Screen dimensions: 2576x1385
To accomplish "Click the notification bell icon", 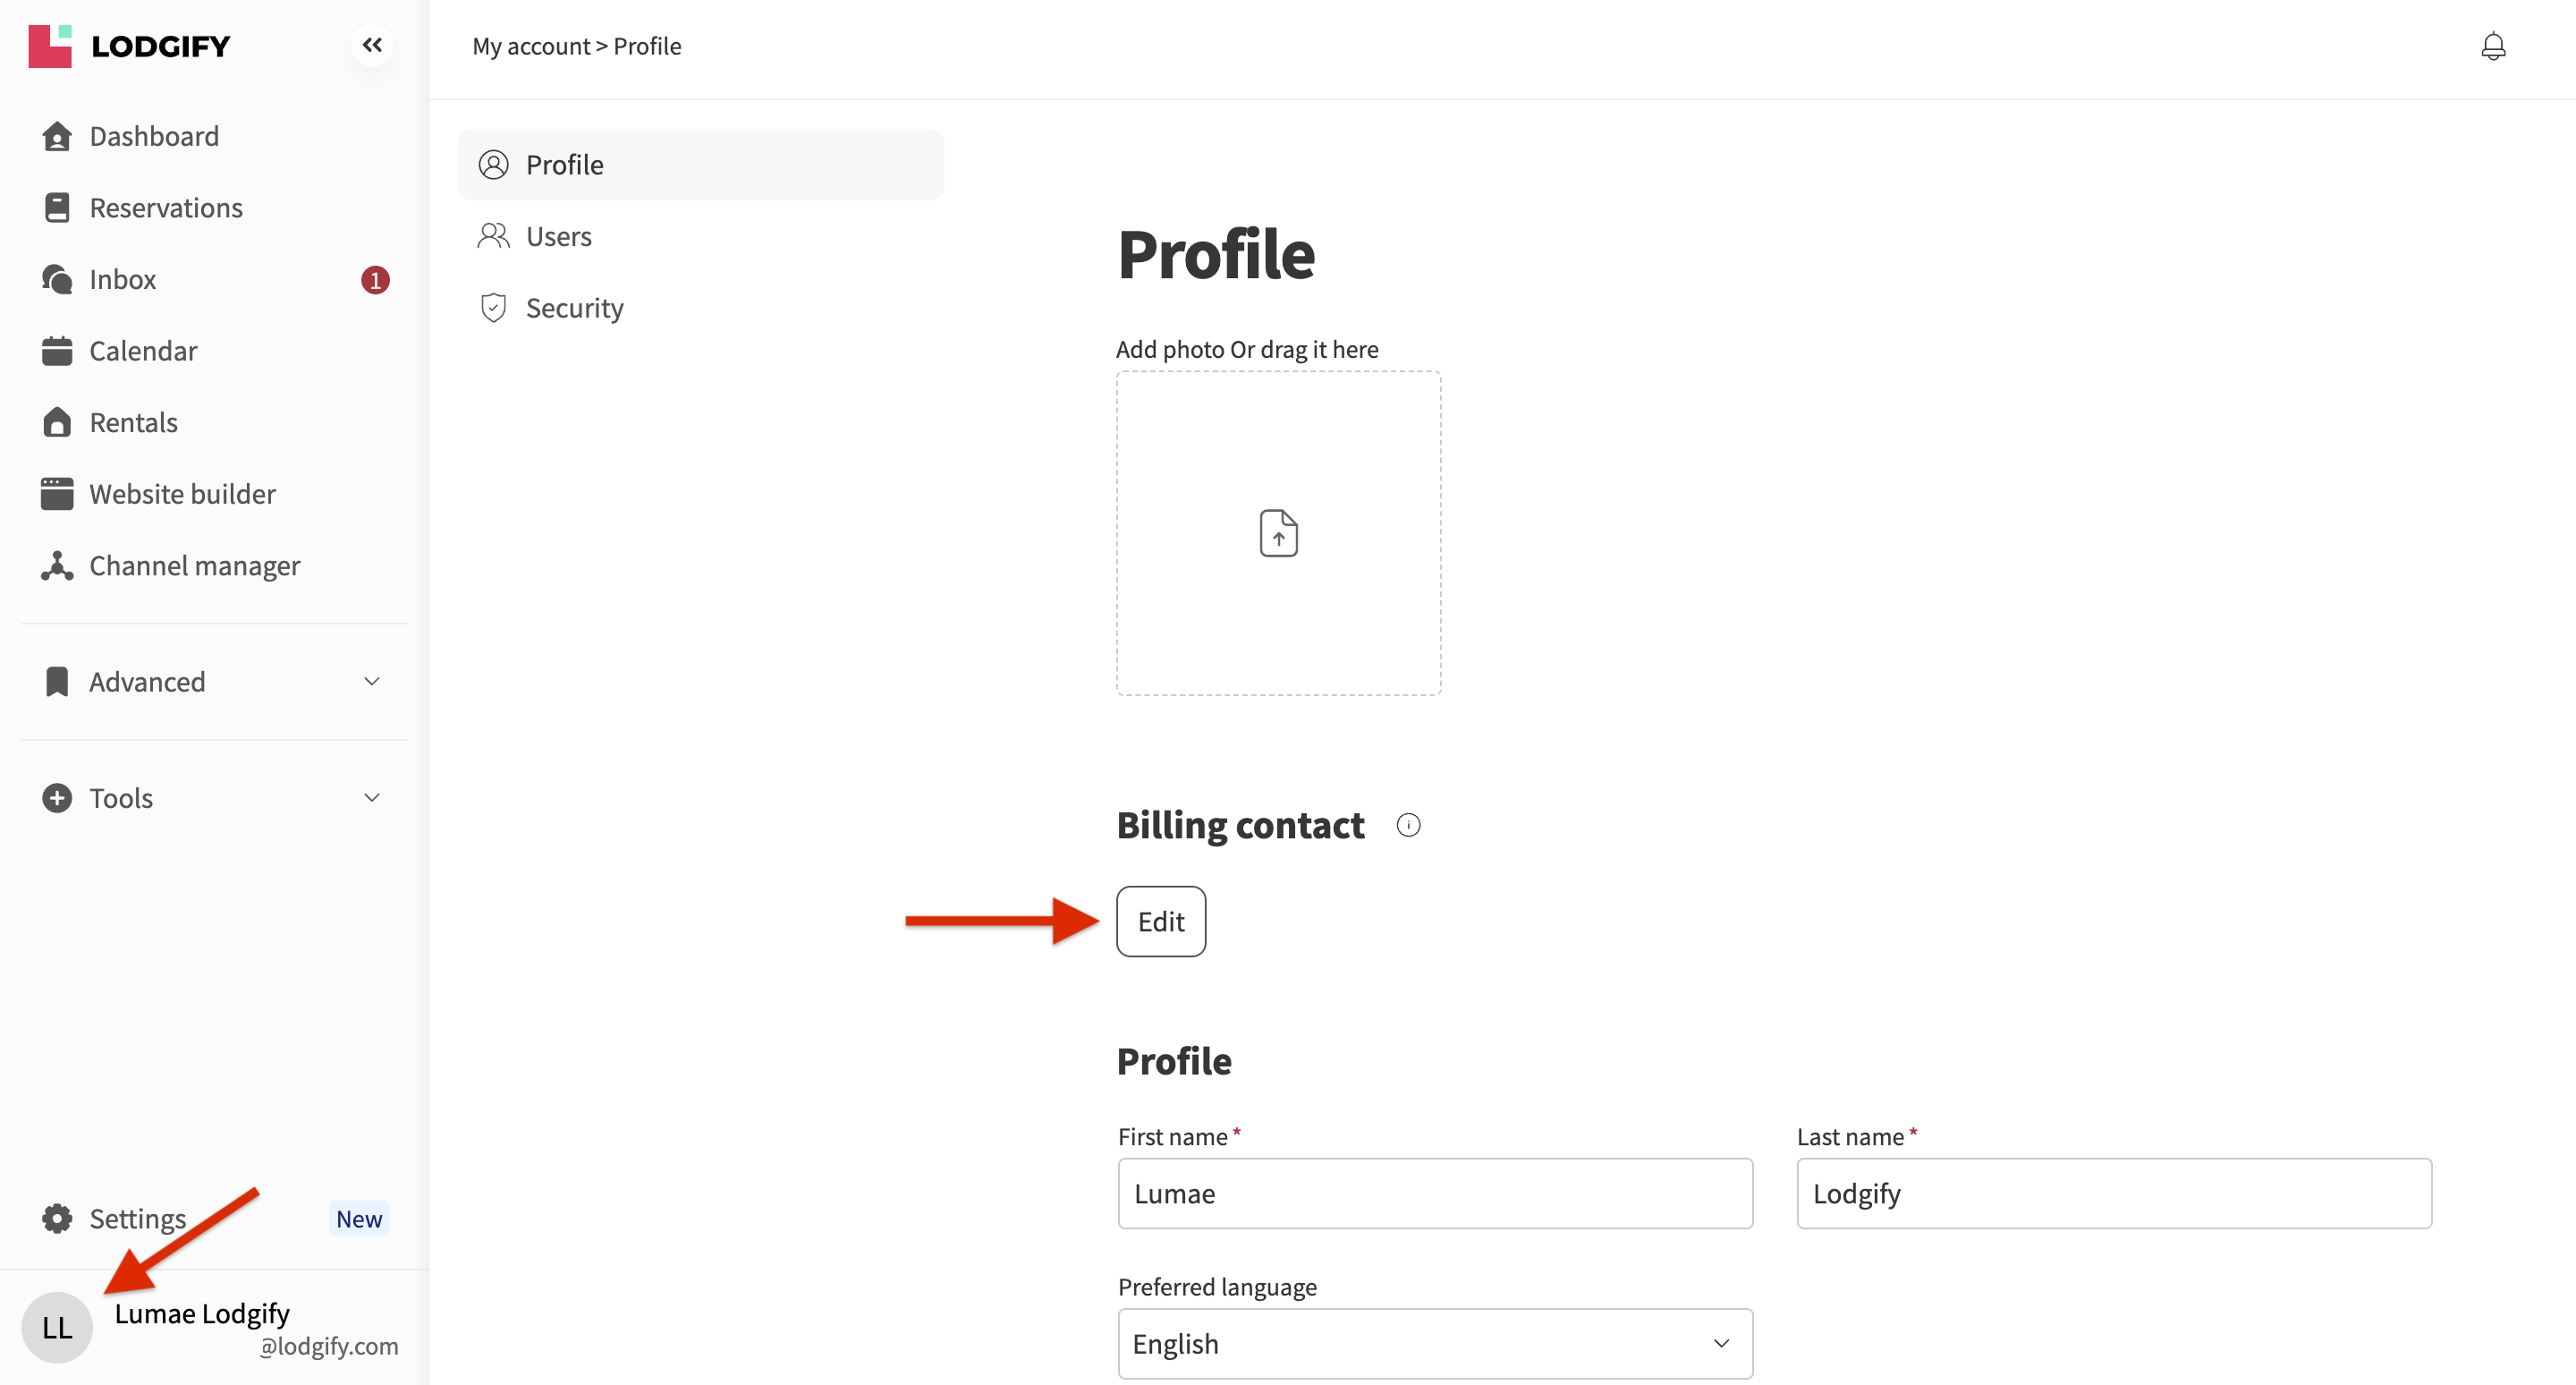I will 2492,46.
